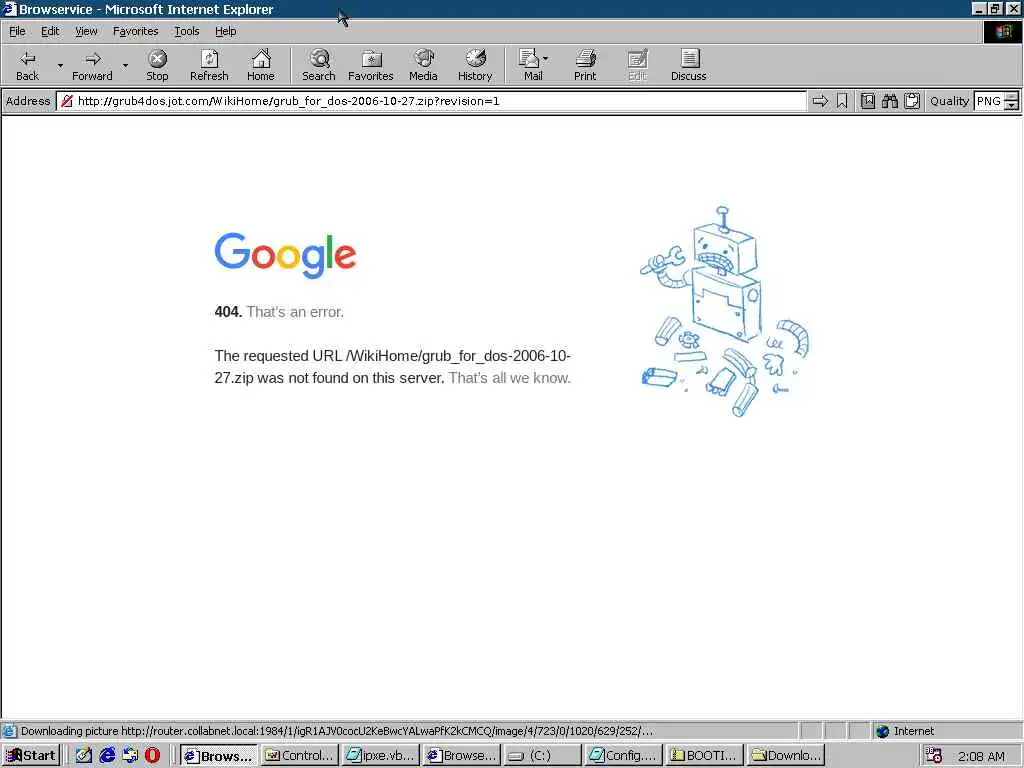Open the Discuss toolbar button
1024x768 pixels.
[x=688, y=65]
